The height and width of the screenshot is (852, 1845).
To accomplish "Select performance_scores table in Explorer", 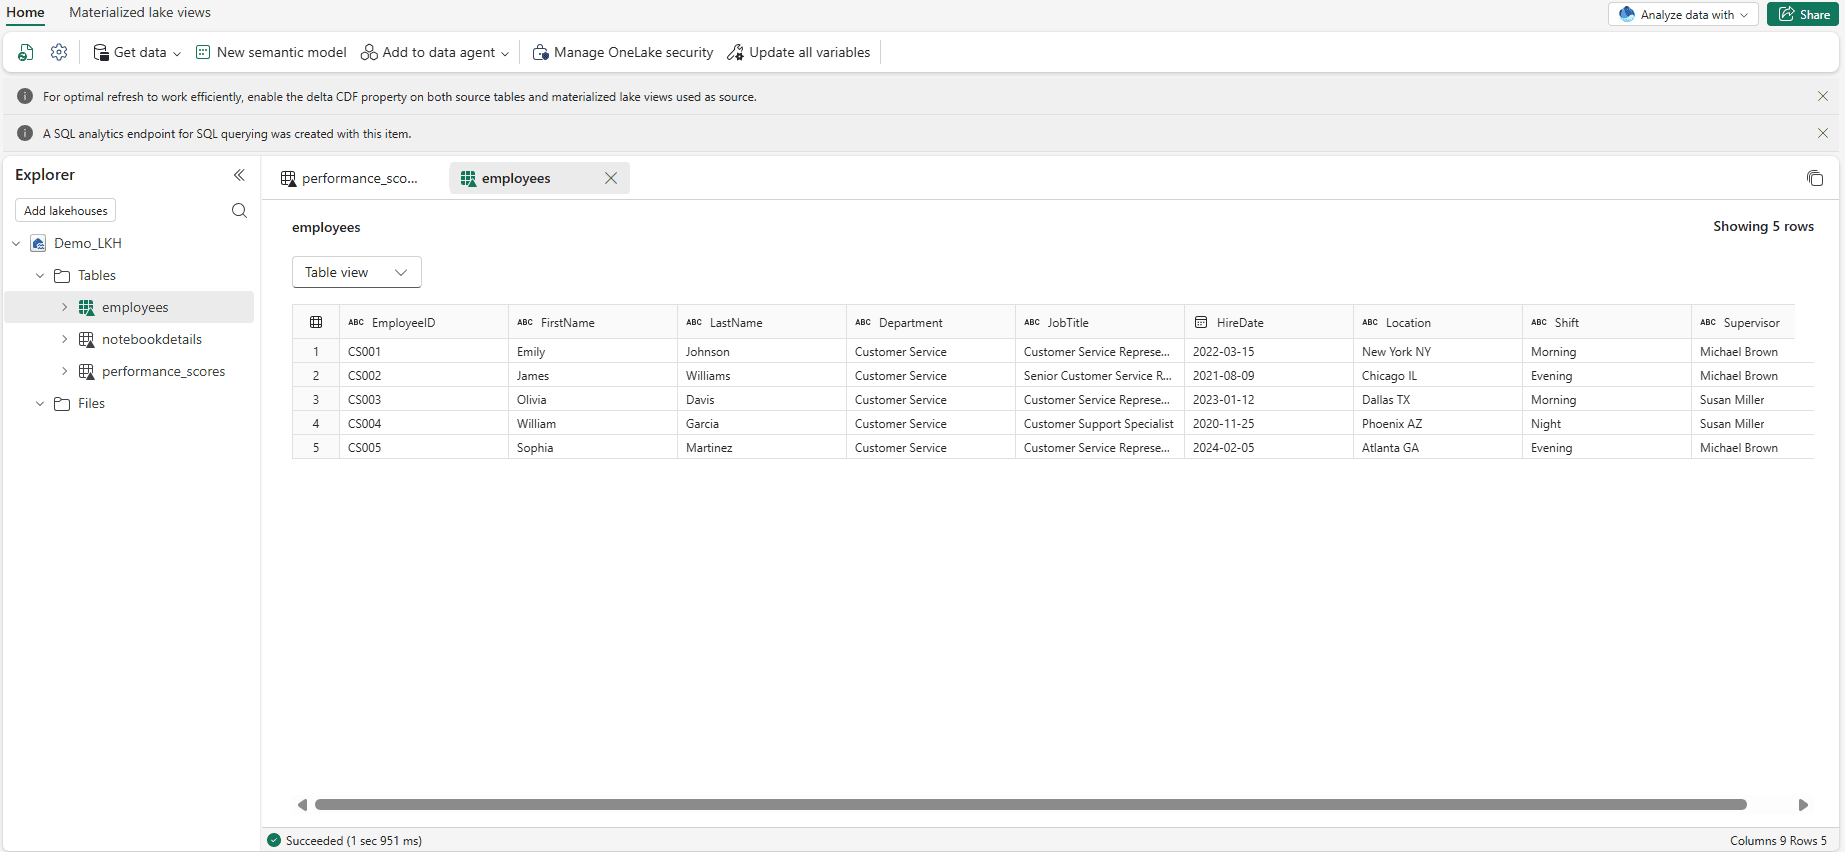I will tap(163, 371).
